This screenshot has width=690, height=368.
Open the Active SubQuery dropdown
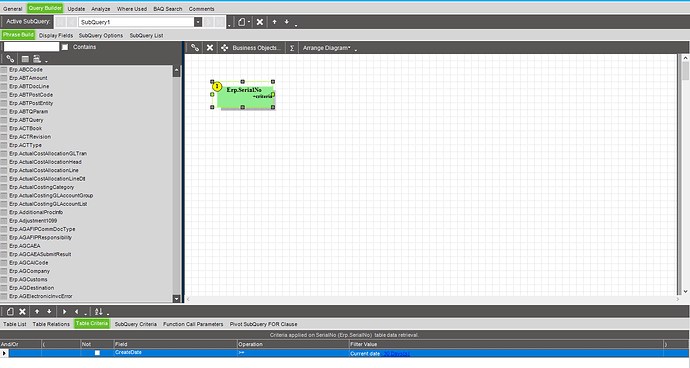tap(198, 22)
